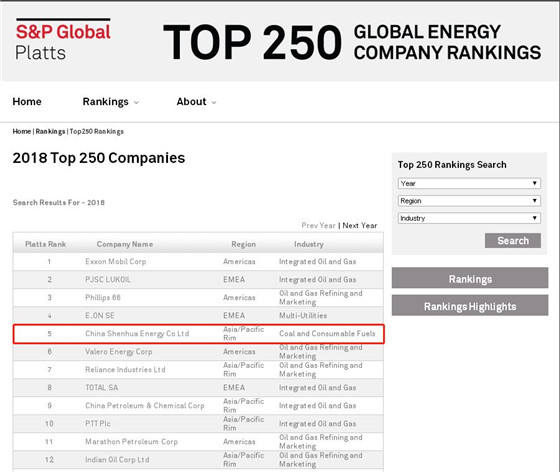This screenshot has width=560, height=472.
Task: Click Rankings in the breadcrumb
Action: click(x=50, y=131)
